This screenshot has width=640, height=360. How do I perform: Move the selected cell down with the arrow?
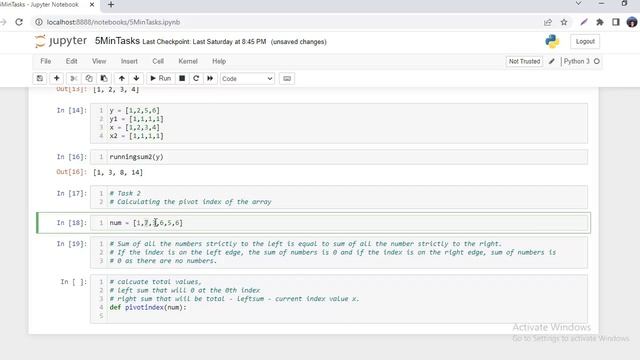point(136,78)
